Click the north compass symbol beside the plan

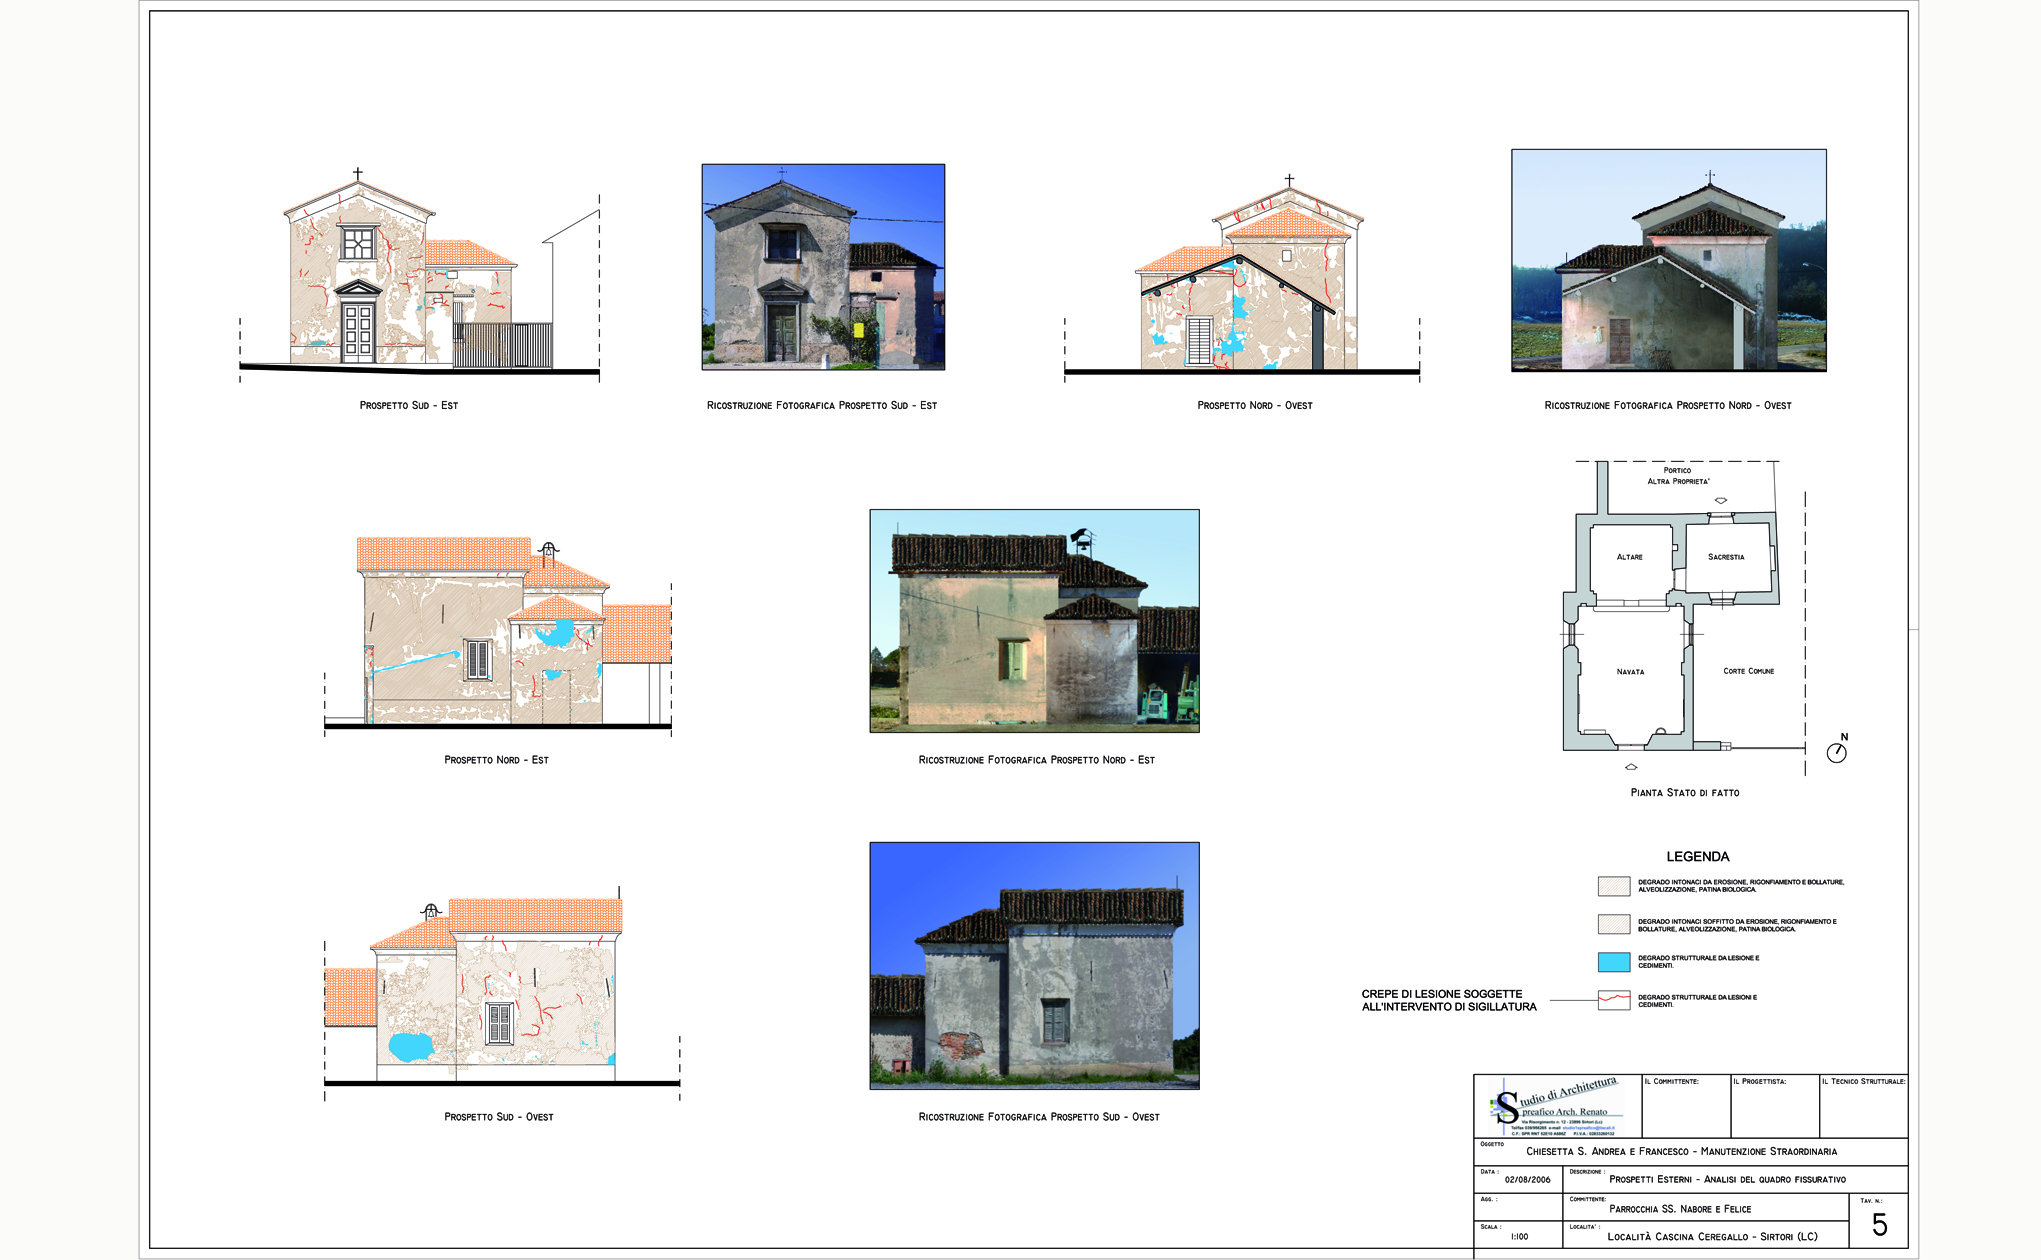[x=1837, y=752]
